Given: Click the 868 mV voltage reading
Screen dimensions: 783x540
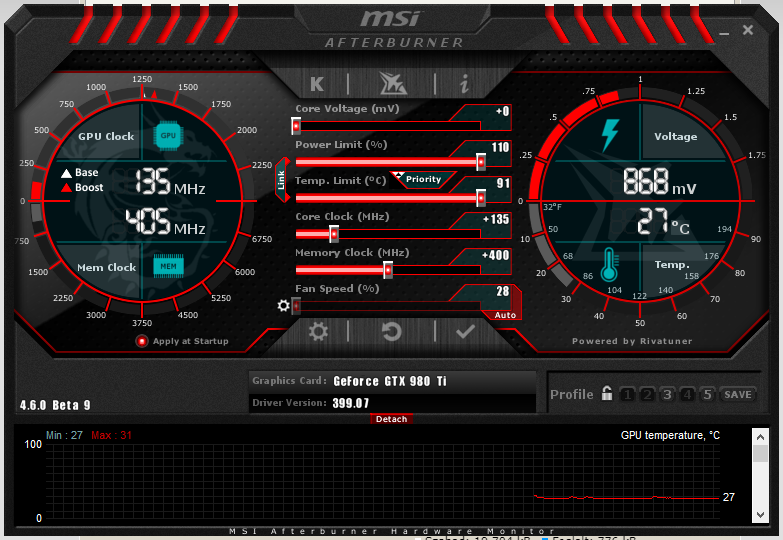Looking at the screenshot, I should 659,181.
